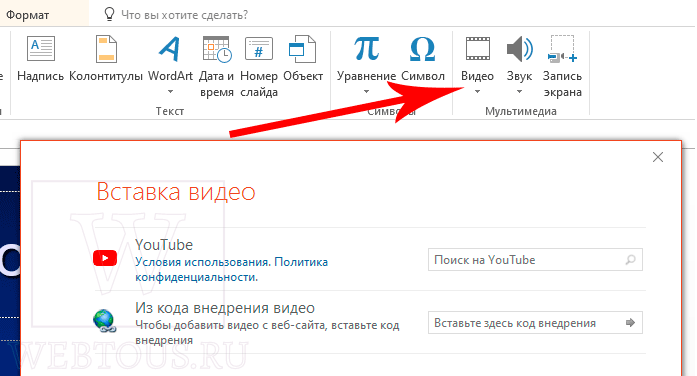Open the Условия использования link
Image resolution: width=697 pixels, height=376 pixels.
203,262
